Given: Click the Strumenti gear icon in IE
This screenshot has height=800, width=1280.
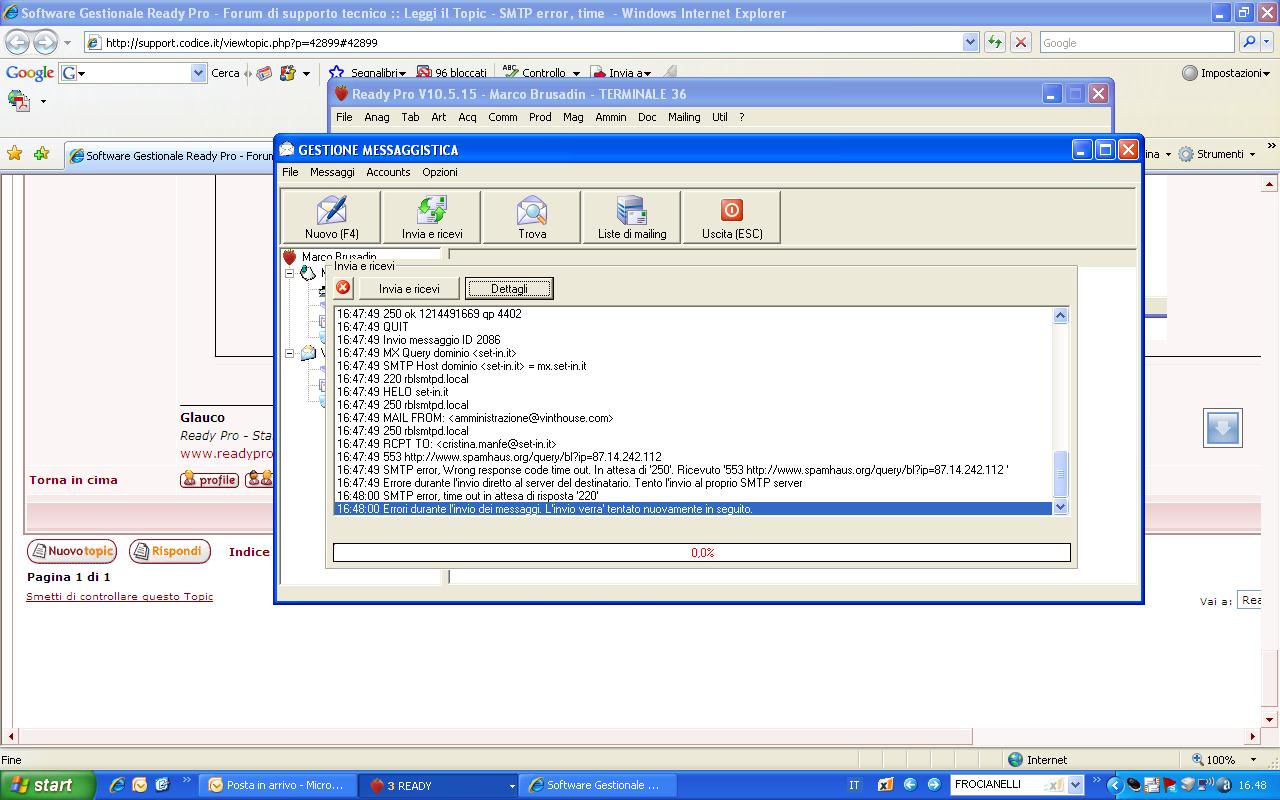Looking at the screenshot, I should point(1186,154).
